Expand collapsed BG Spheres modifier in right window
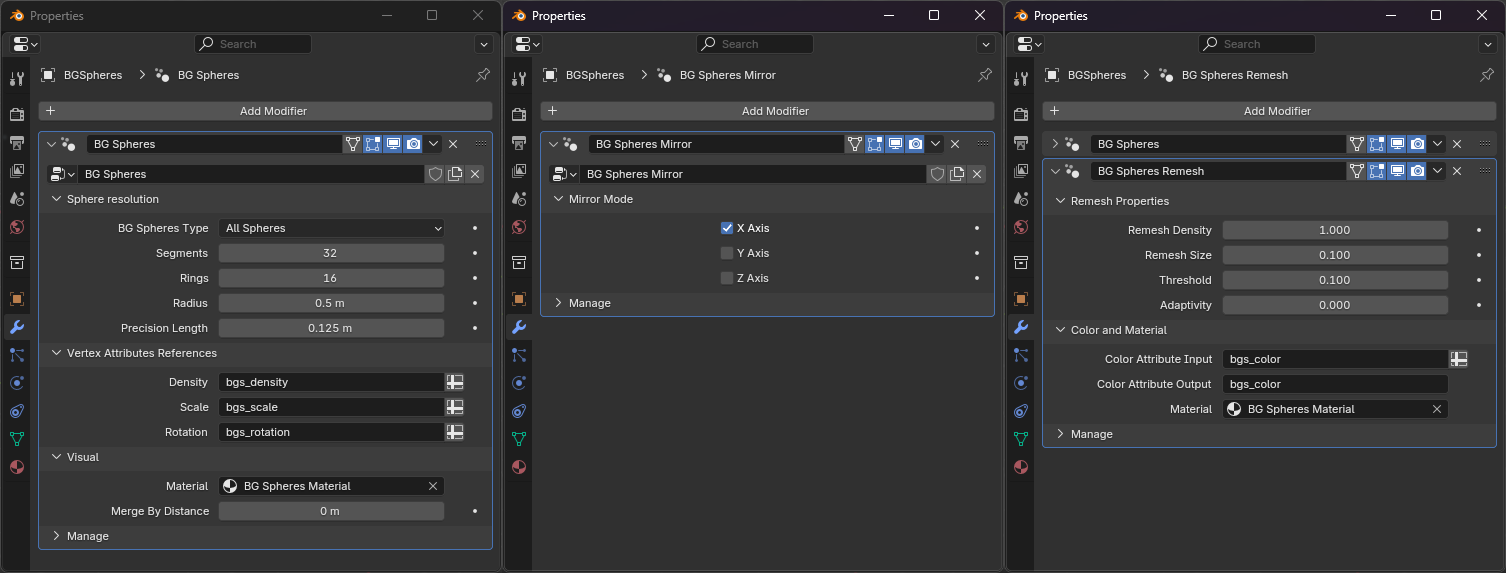 pos(1055,144)
